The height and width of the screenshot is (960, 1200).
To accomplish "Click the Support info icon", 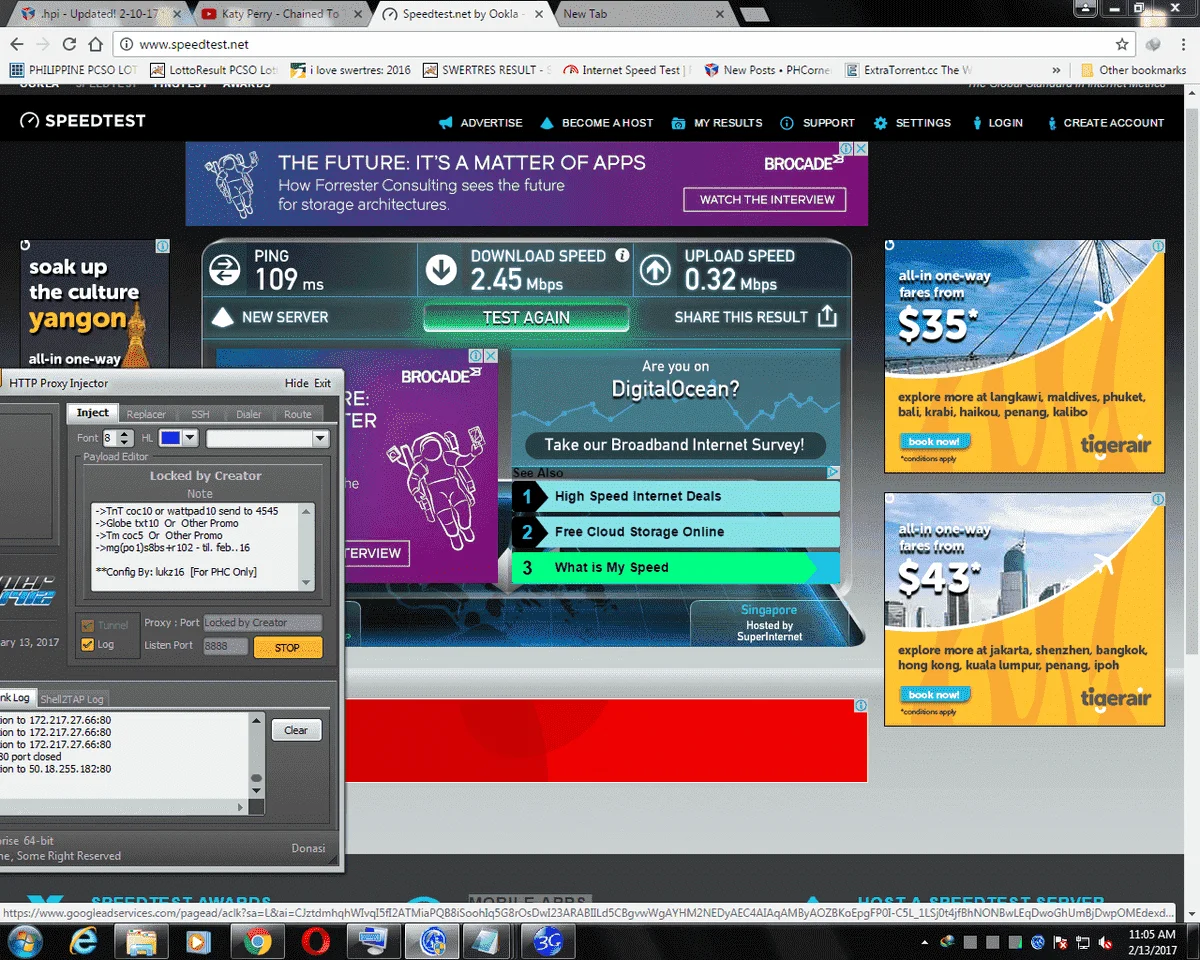I will pos(786,123).
